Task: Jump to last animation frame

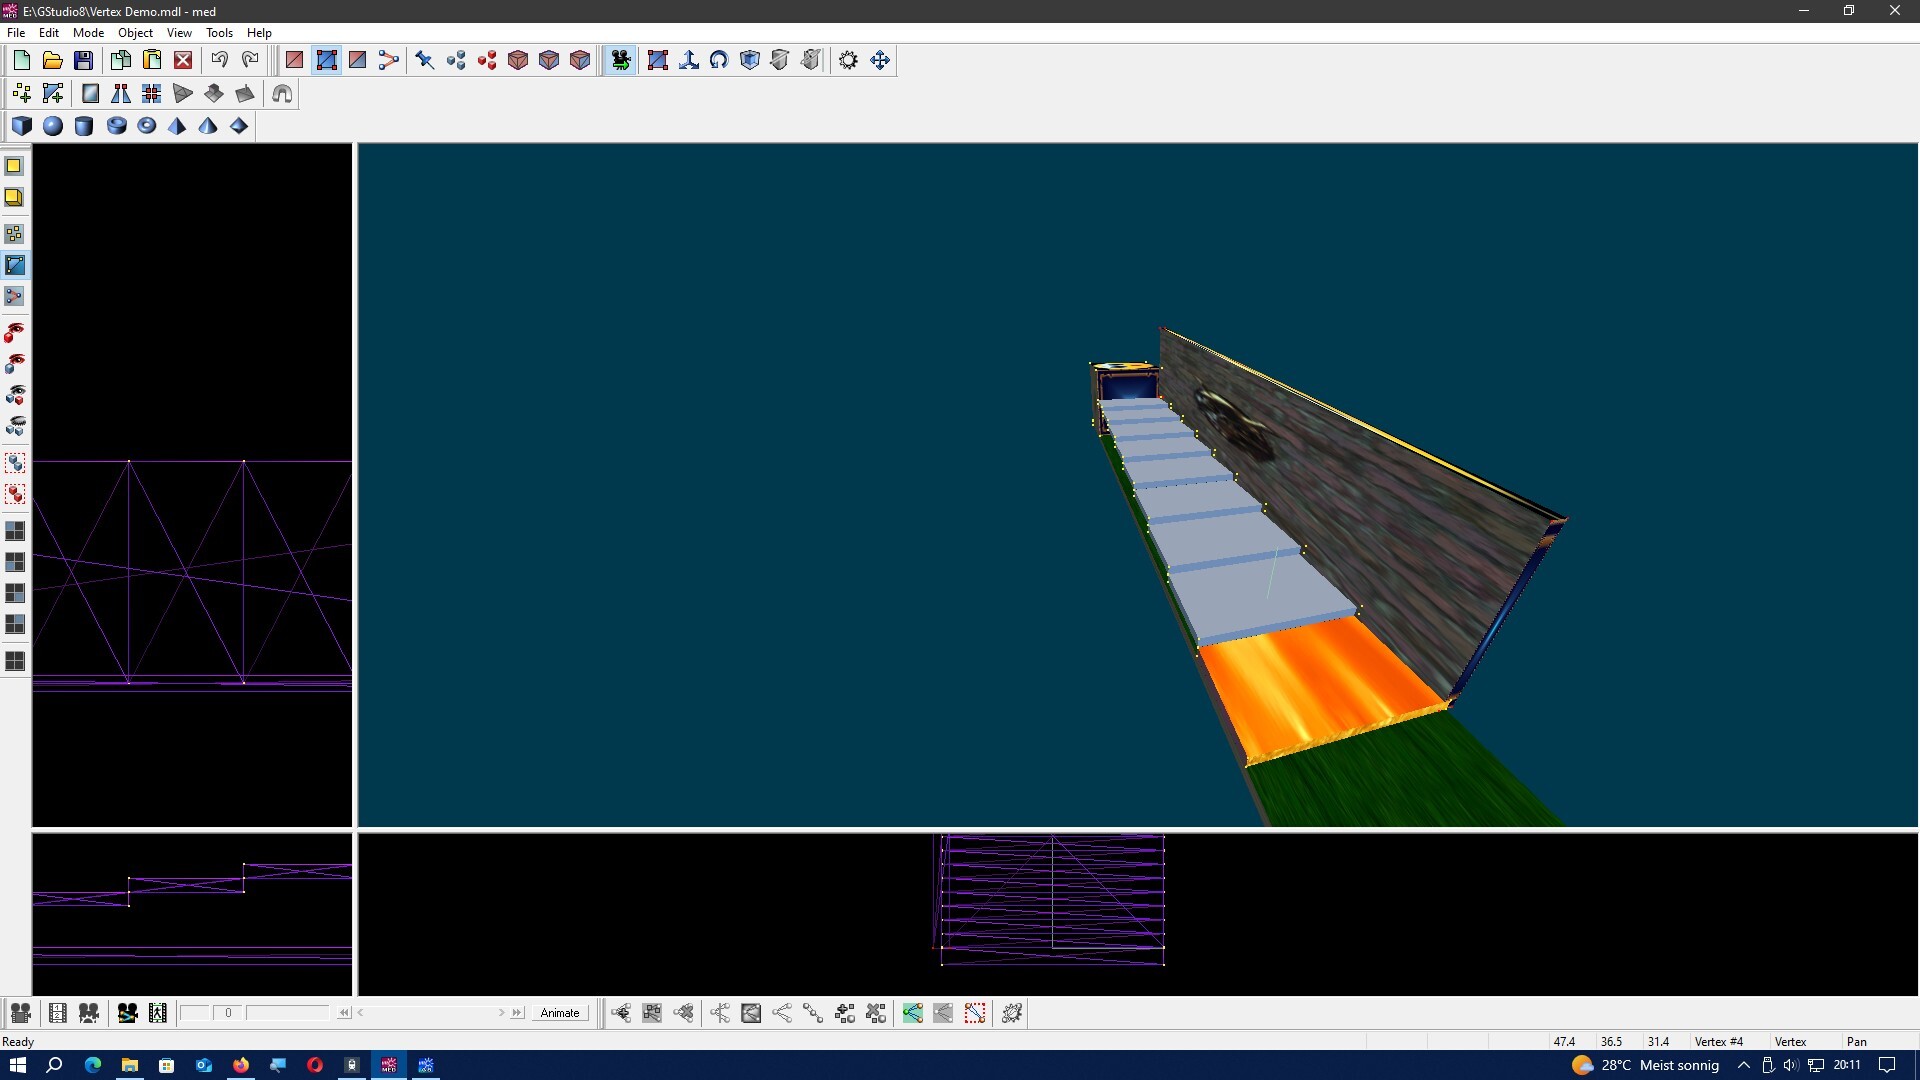Action: (517, 1013)
